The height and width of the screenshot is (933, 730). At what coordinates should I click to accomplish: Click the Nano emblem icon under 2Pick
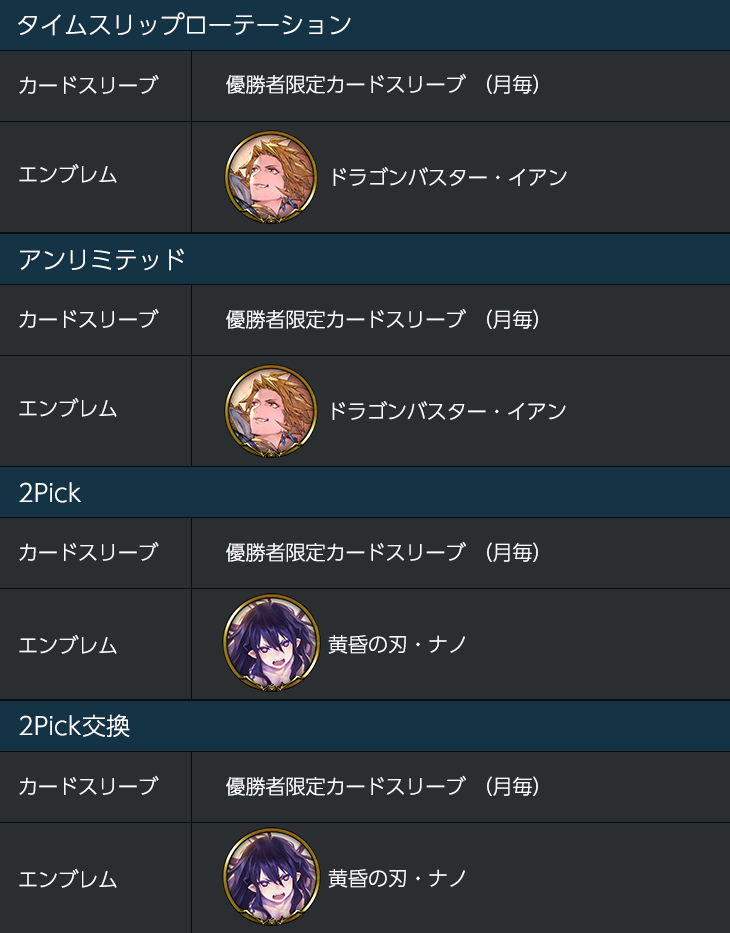(x=271, y=644)
